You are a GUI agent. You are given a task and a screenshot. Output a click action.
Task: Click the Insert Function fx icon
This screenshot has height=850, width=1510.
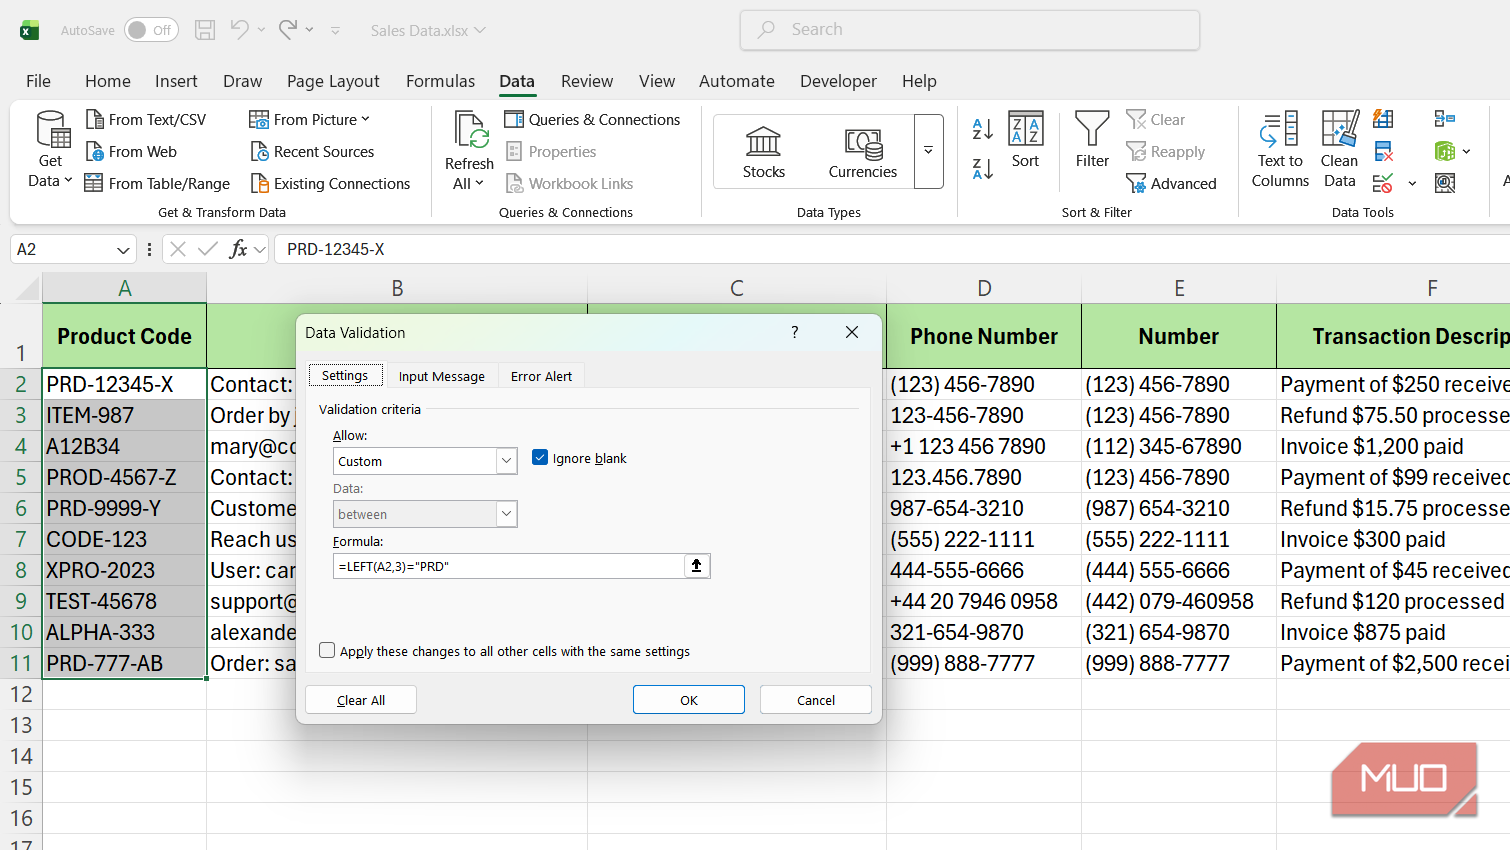click(x=238, y=249)
